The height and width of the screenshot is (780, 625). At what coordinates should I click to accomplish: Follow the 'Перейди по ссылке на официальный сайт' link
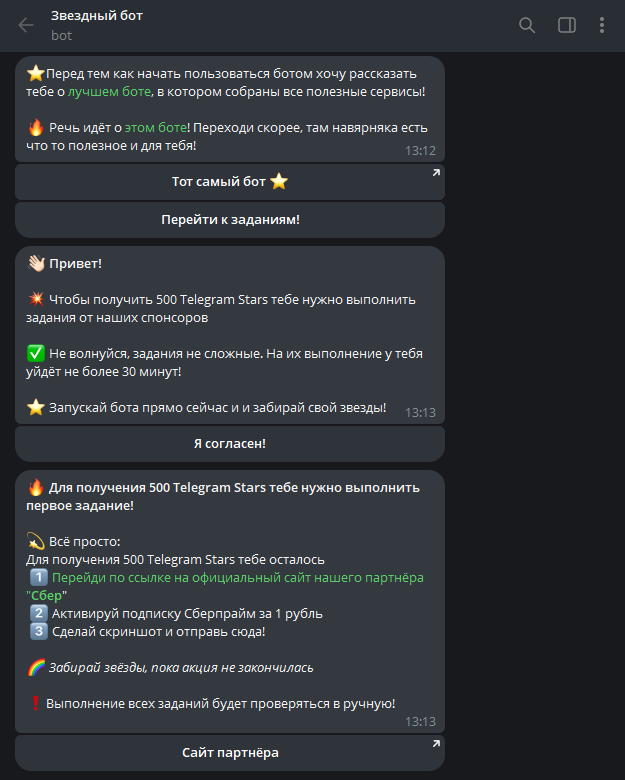click(x=238, y=577)
